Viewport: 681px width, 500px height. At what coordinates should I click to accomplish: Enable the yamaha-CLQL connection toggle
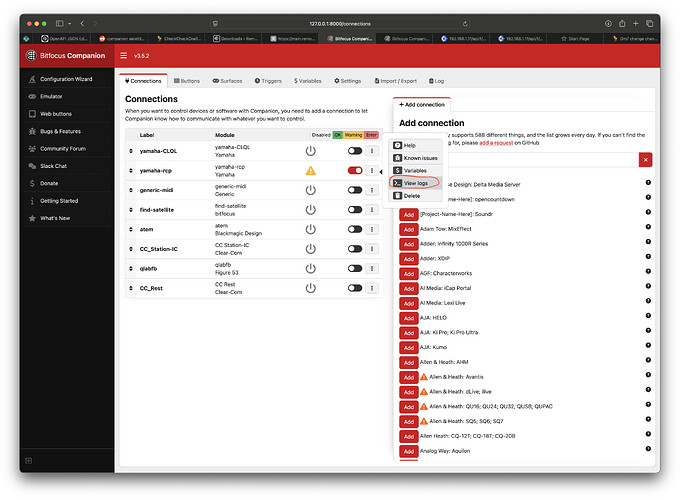355,151
